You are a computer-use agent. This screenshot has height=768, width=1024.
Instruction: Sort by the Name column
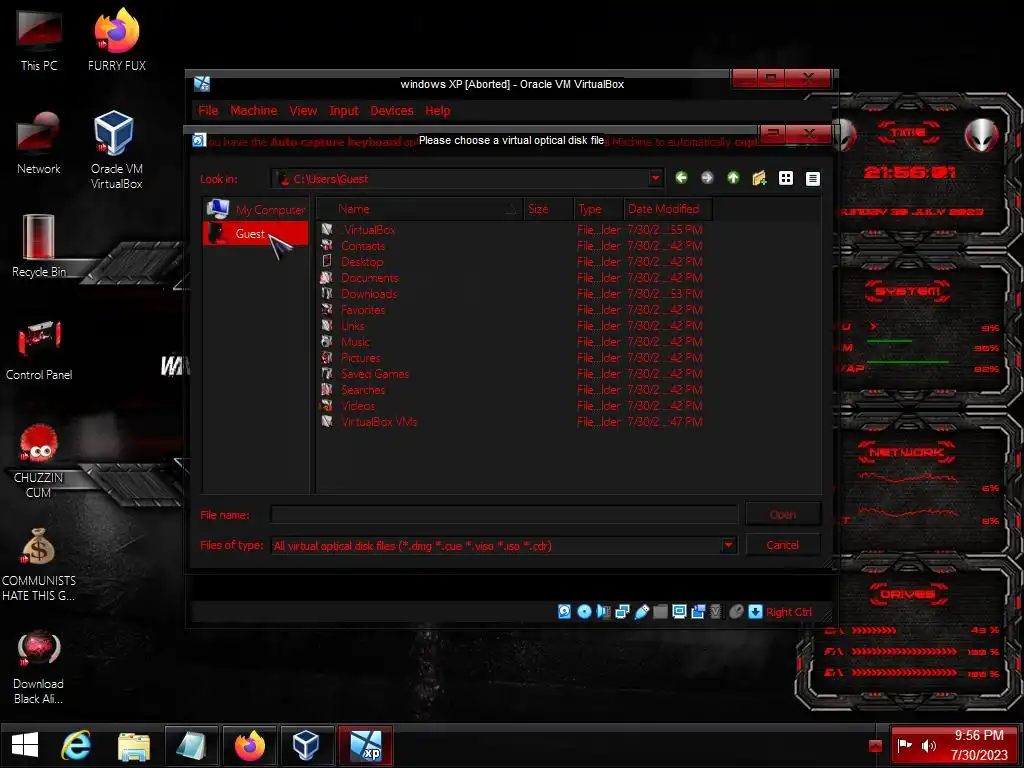coord(419,209)
